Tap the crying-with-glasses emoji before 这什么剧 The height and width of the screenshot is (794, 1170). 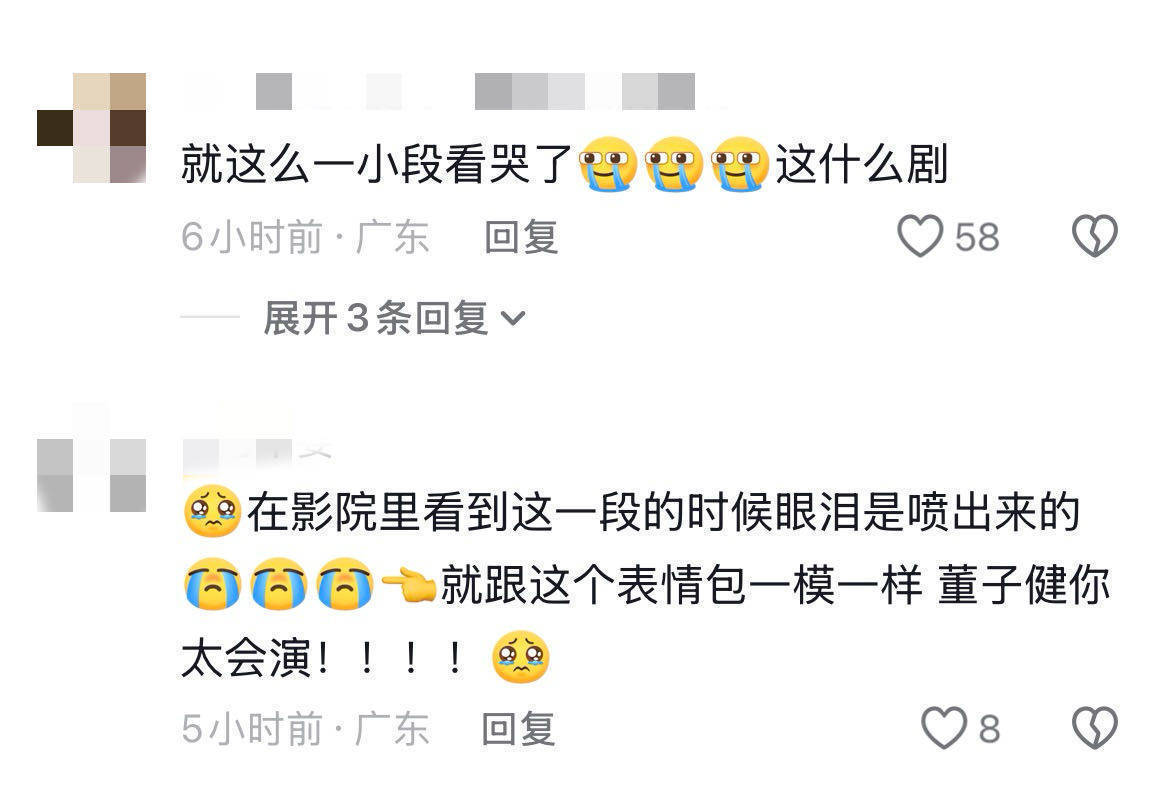(x=740, y=164)
